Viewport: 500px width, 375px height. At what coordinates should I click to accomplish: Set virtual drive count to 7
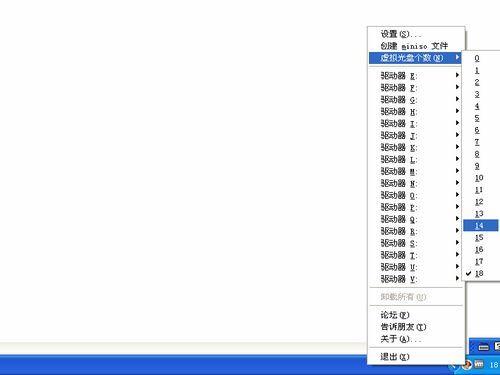(x=481, y=142)
